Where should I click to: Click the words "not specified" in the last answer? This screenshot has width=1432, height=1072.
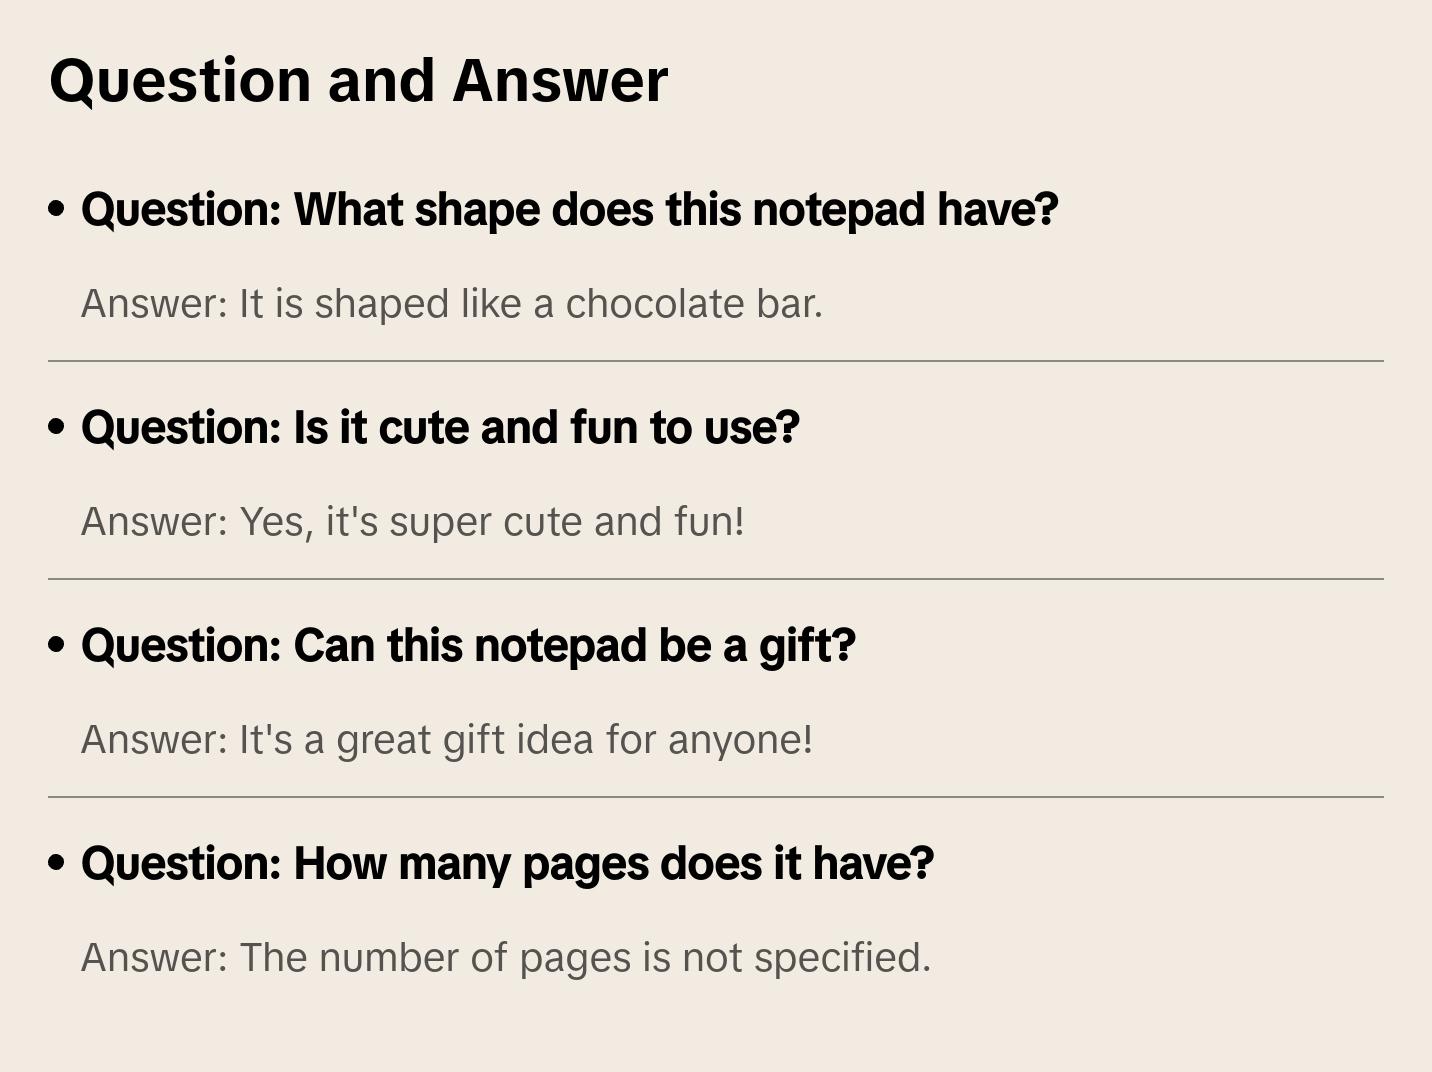pyautogui.click(x=806, y=958)
